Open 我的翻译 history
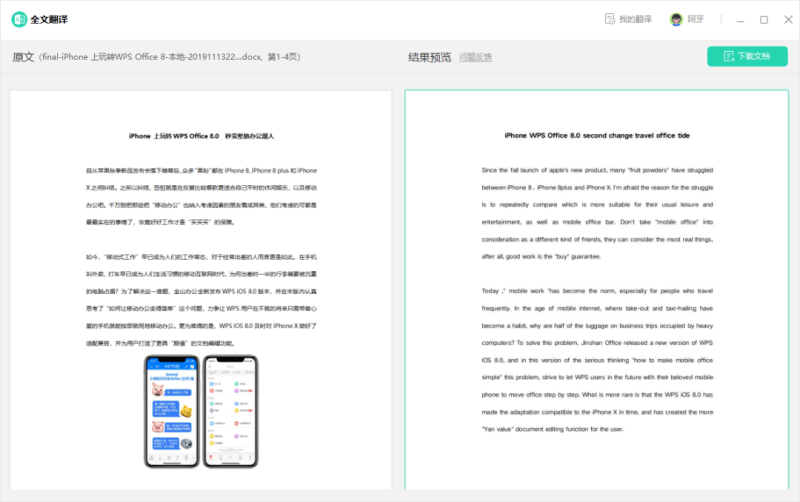 click(x=628, y=19)
